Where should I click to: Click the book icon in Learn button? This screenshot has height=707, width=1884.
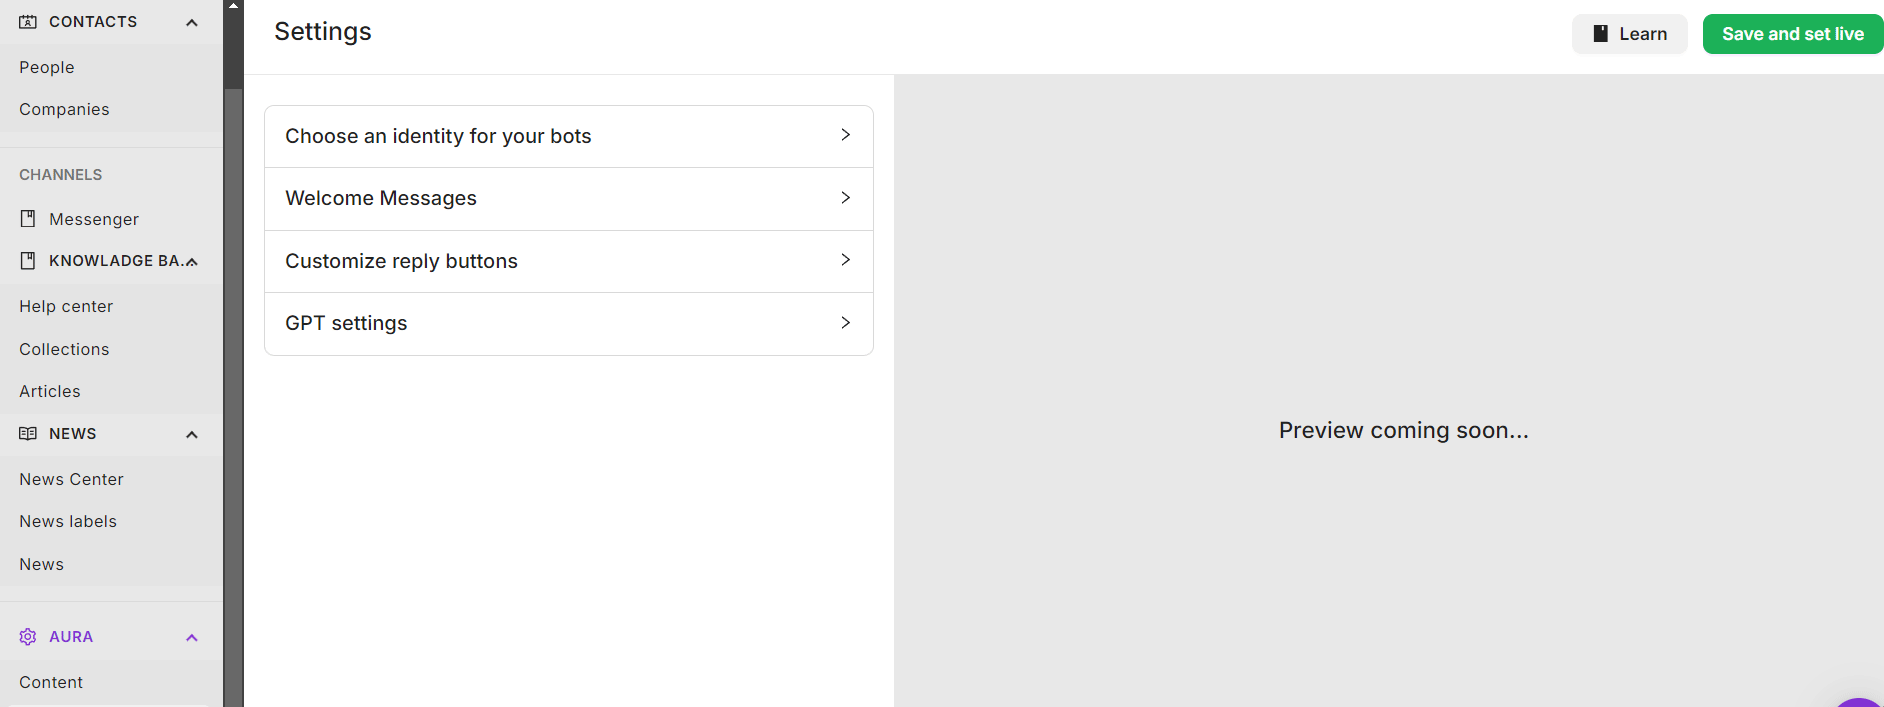pyautogui.click(x=1601, y=34)
